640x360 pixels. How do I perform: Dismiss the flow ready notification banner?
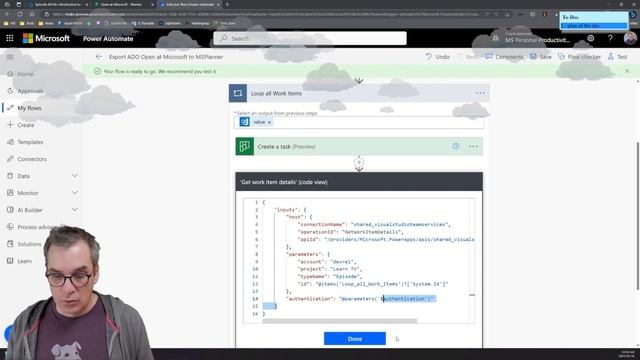click(627, 71)
